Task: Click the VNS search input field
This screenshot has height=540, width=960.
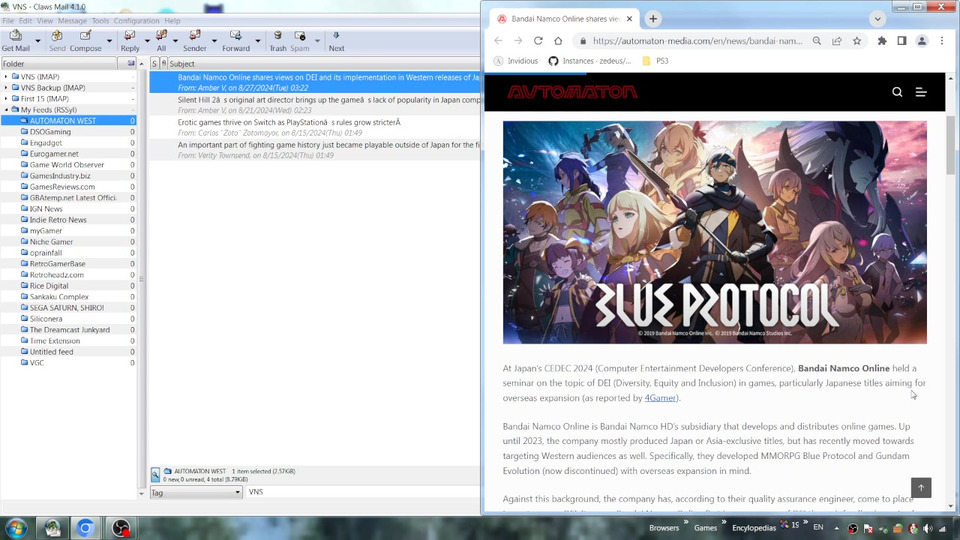Action: click(x=363, y=492)
